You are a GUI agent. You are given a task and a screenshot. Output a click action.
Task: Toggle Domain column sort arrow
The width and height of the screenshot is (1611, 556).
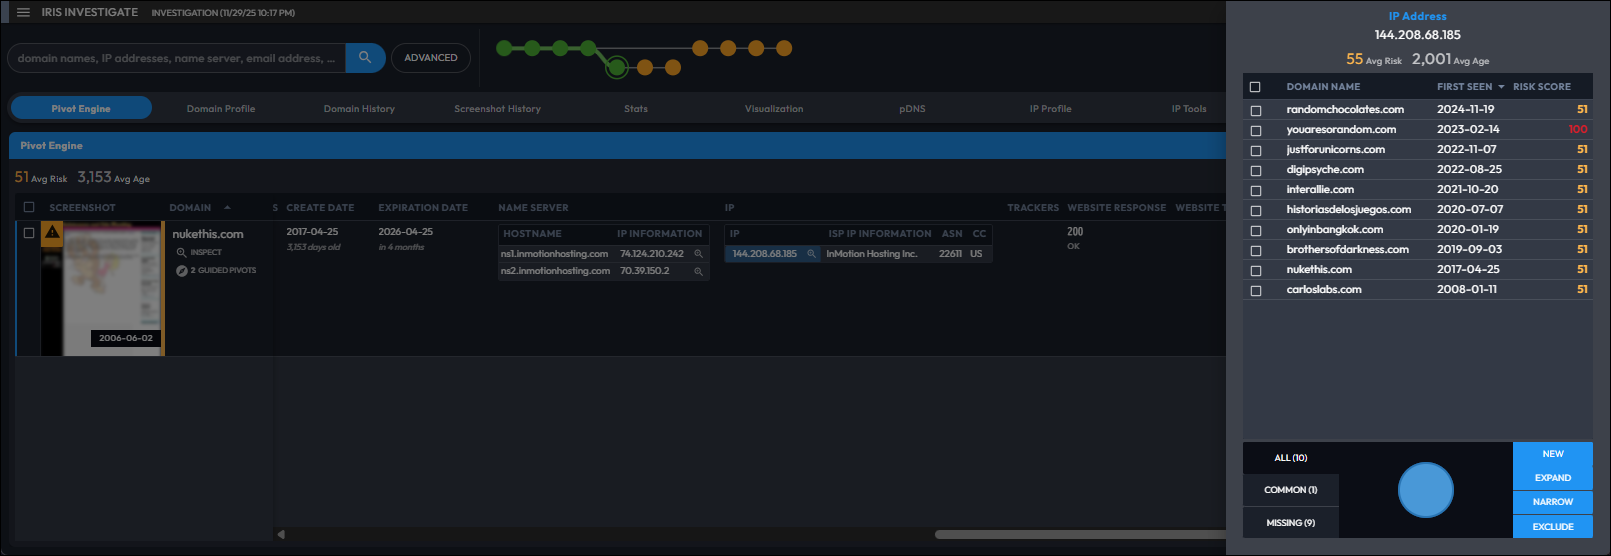(x=227, y=208)
